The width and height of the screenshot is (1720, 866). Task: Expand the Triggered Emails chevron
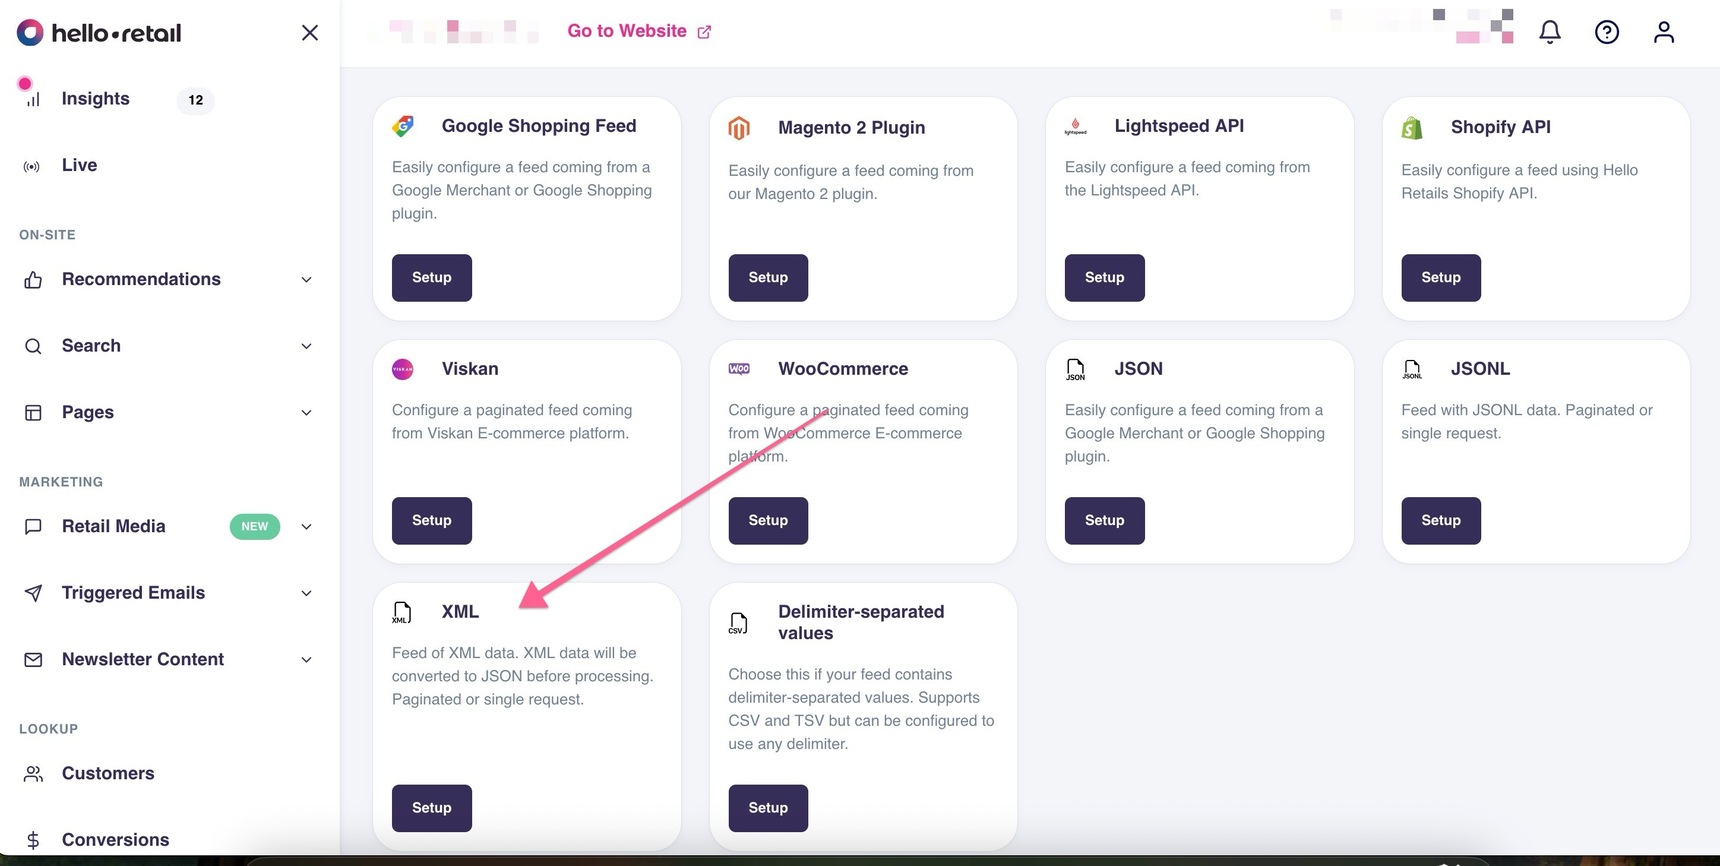pos(306,593)
